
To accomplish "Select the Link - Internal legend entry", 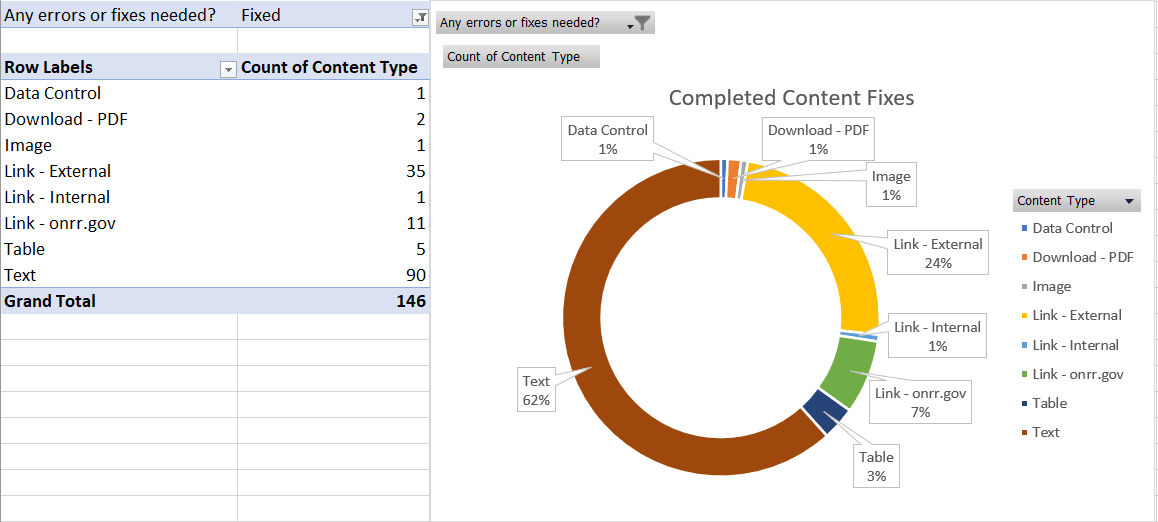I will pos(1075,345).
